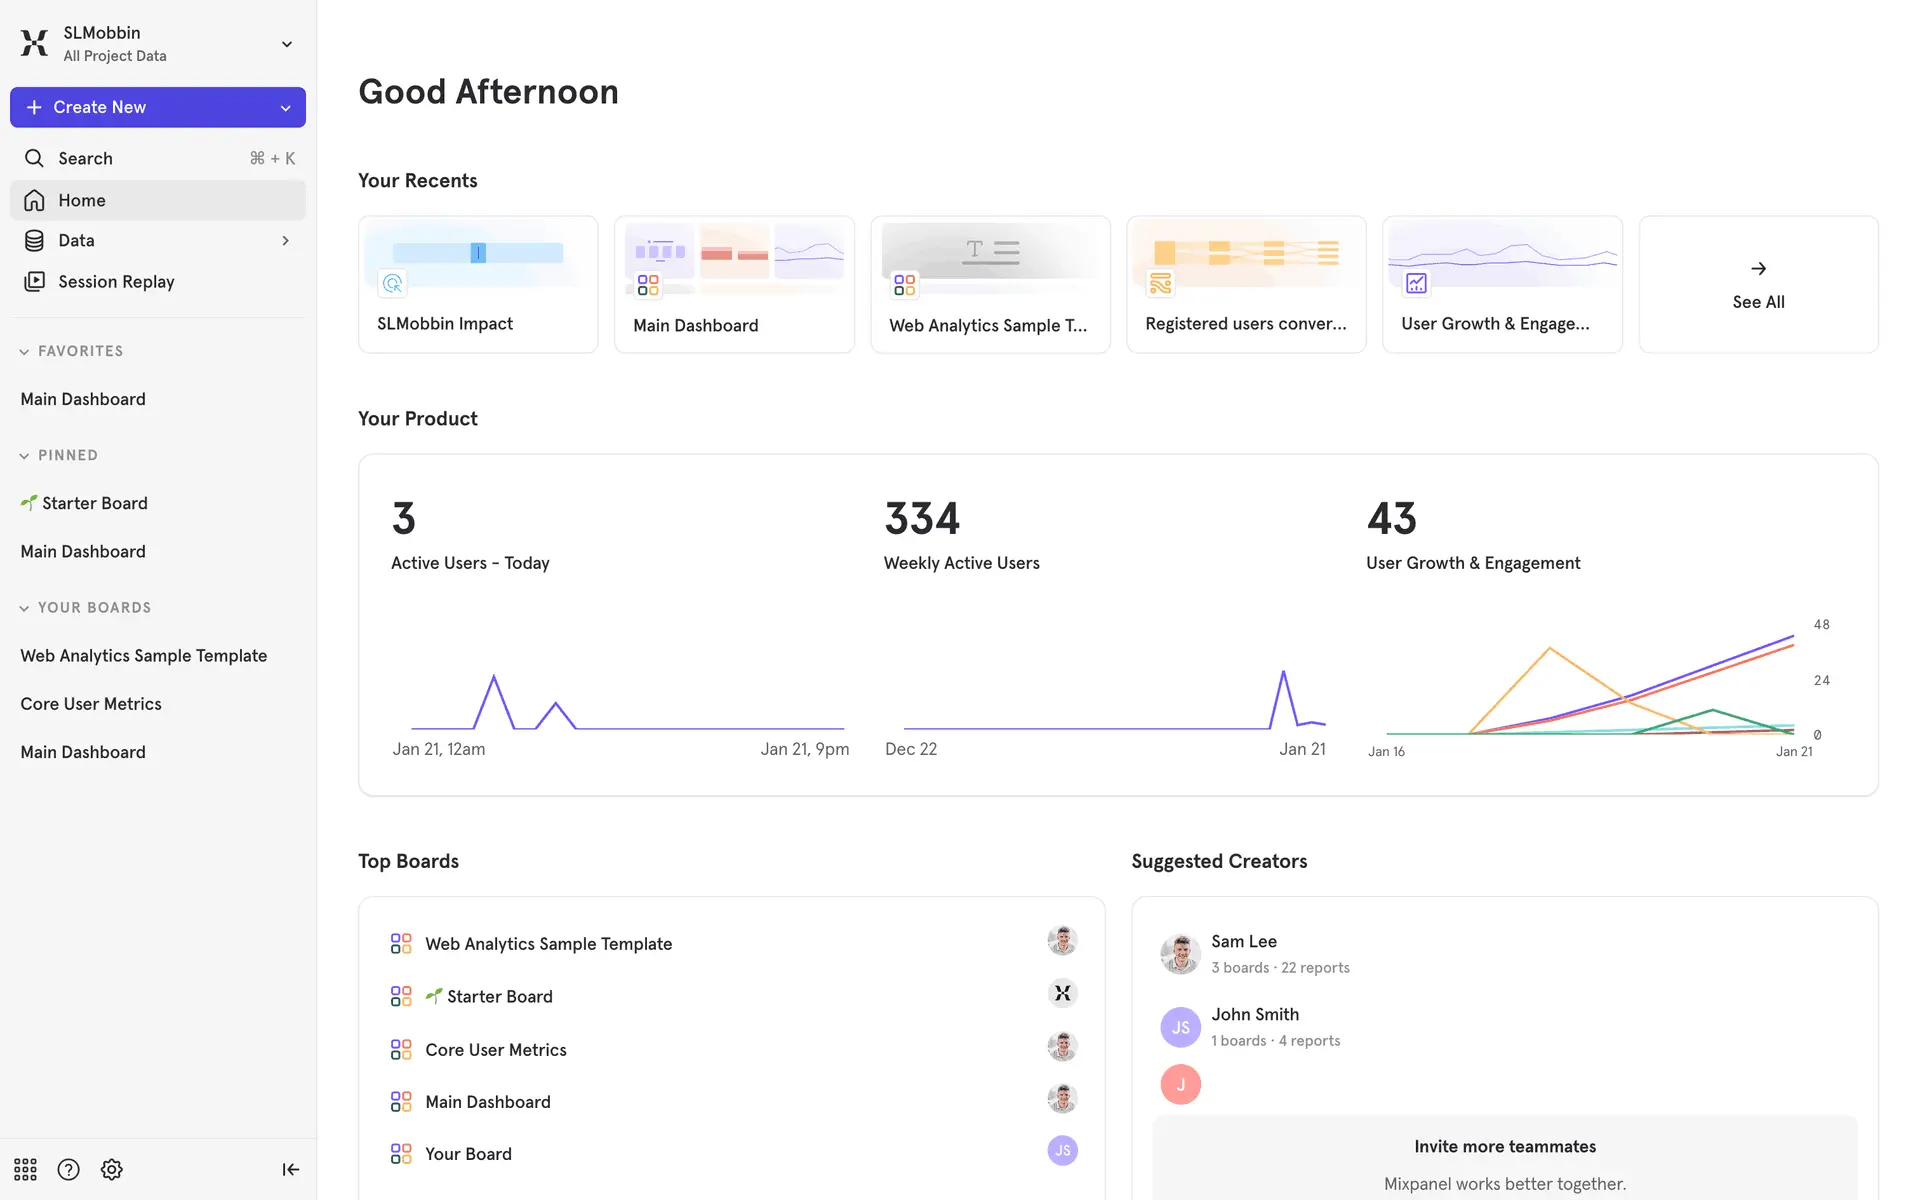This screenshot has width=1920, height=1200.
Task: Open the SLMobbin project switcher dropdown
Action: coord(286,44)
